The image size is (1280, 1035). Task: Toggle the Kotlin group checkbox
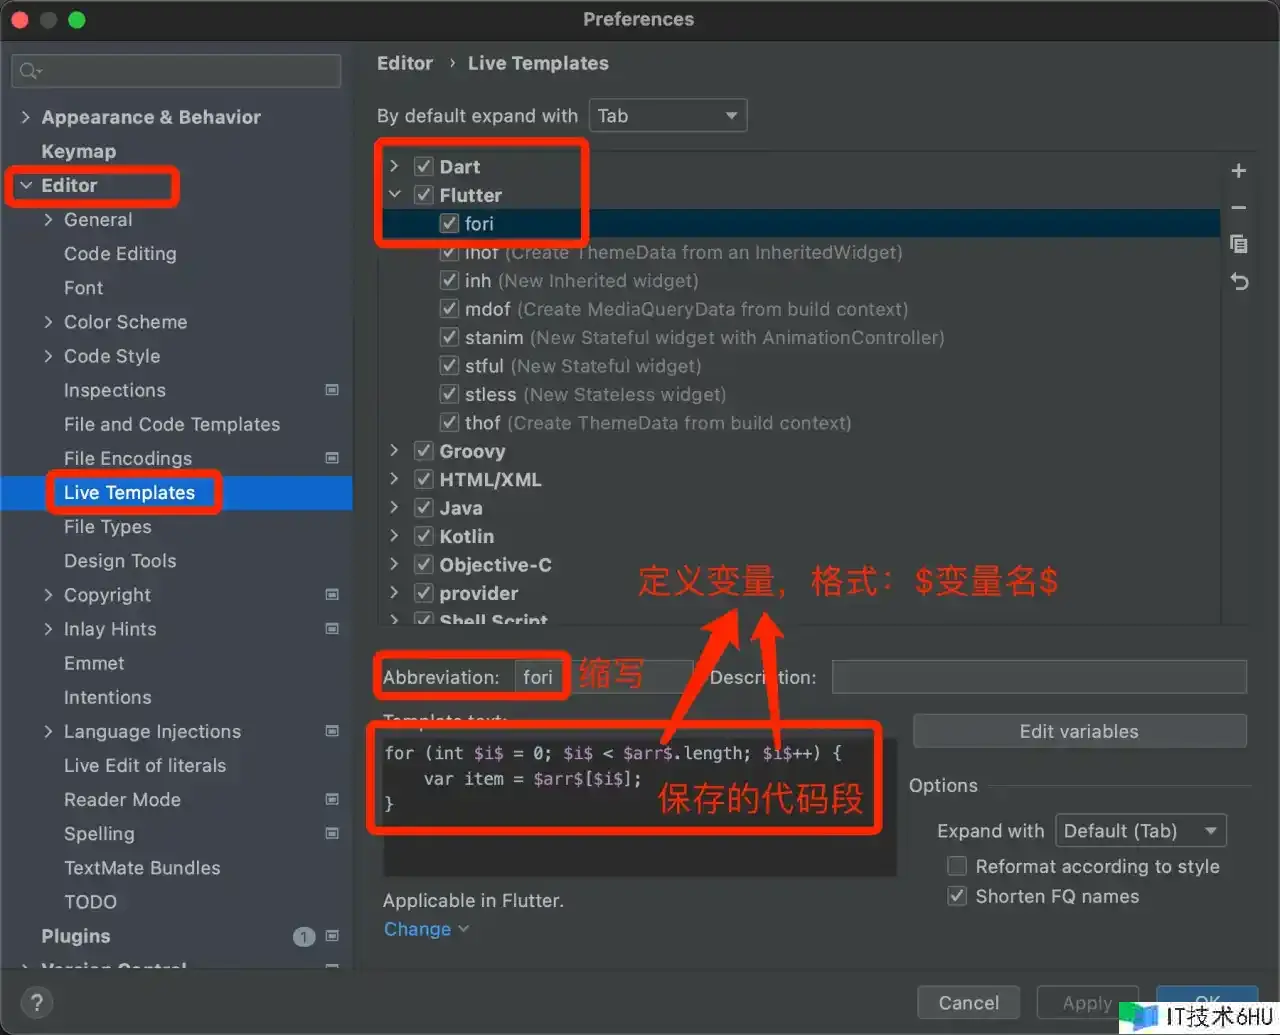click(424, 536)
